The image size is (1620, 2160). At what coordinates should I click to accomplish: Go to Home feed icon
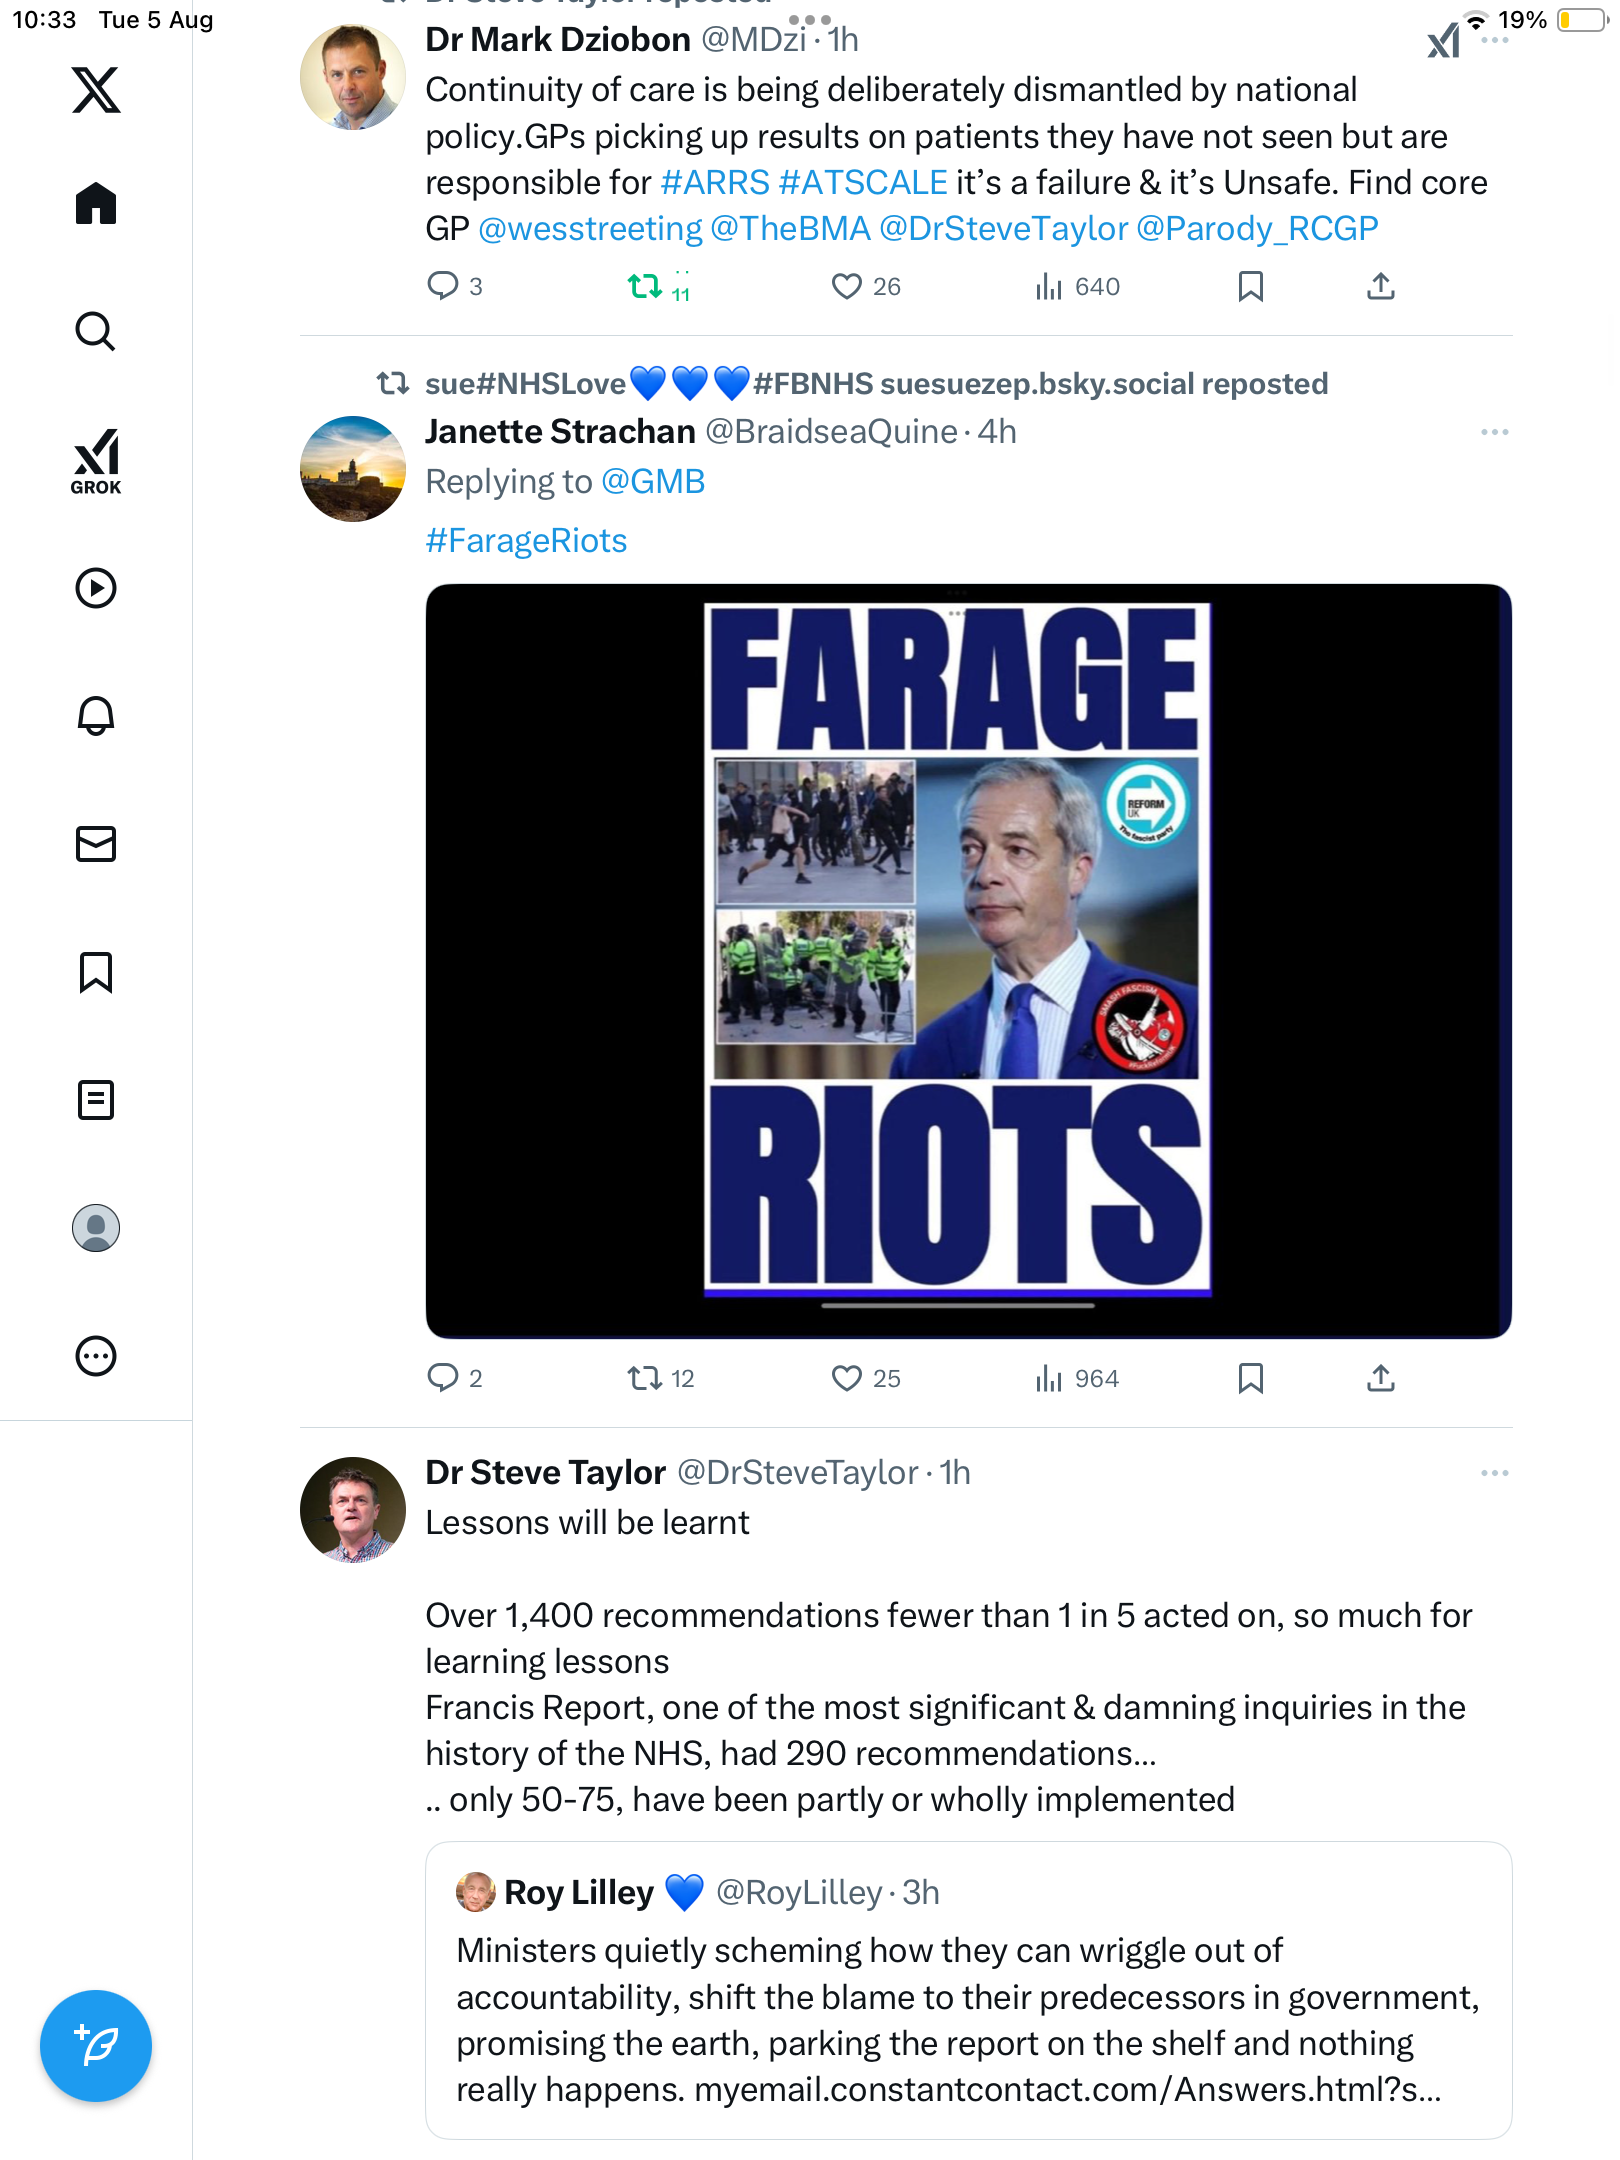click(96, 204)
